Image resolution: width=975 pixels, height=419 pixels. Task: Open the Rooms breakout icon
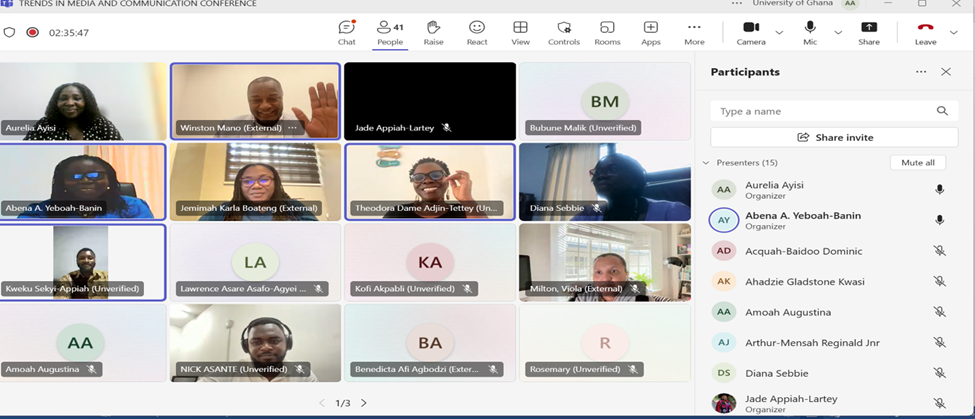(x=607, y=32)
